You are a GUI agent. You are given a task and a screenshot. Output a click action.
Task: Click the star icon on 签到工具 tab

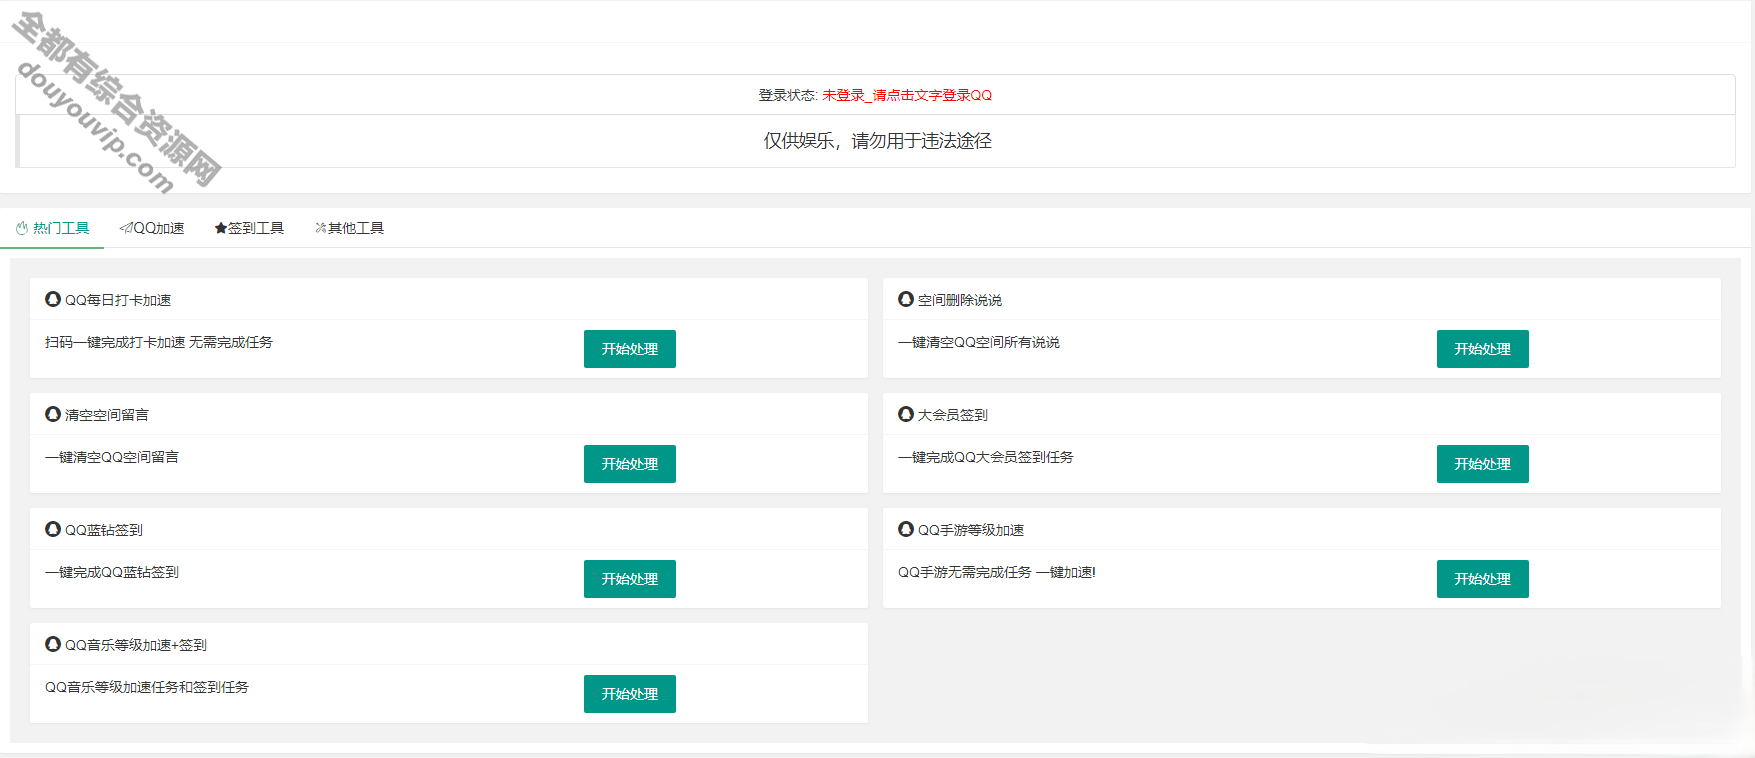pos(221,228)
